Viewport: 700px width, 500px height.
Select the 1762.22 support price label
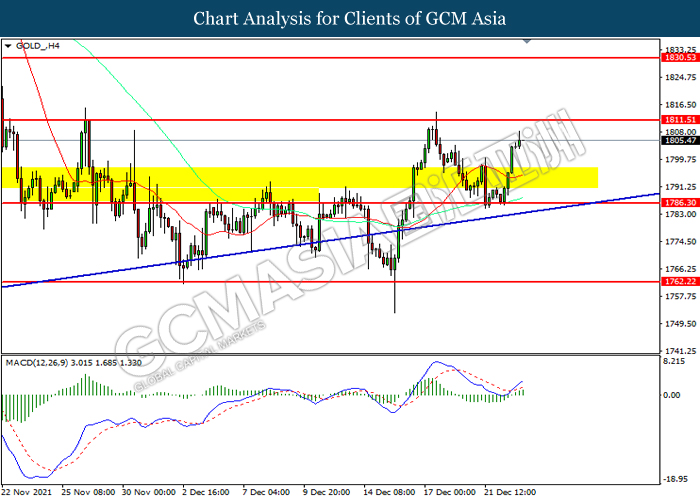[680, 281]
